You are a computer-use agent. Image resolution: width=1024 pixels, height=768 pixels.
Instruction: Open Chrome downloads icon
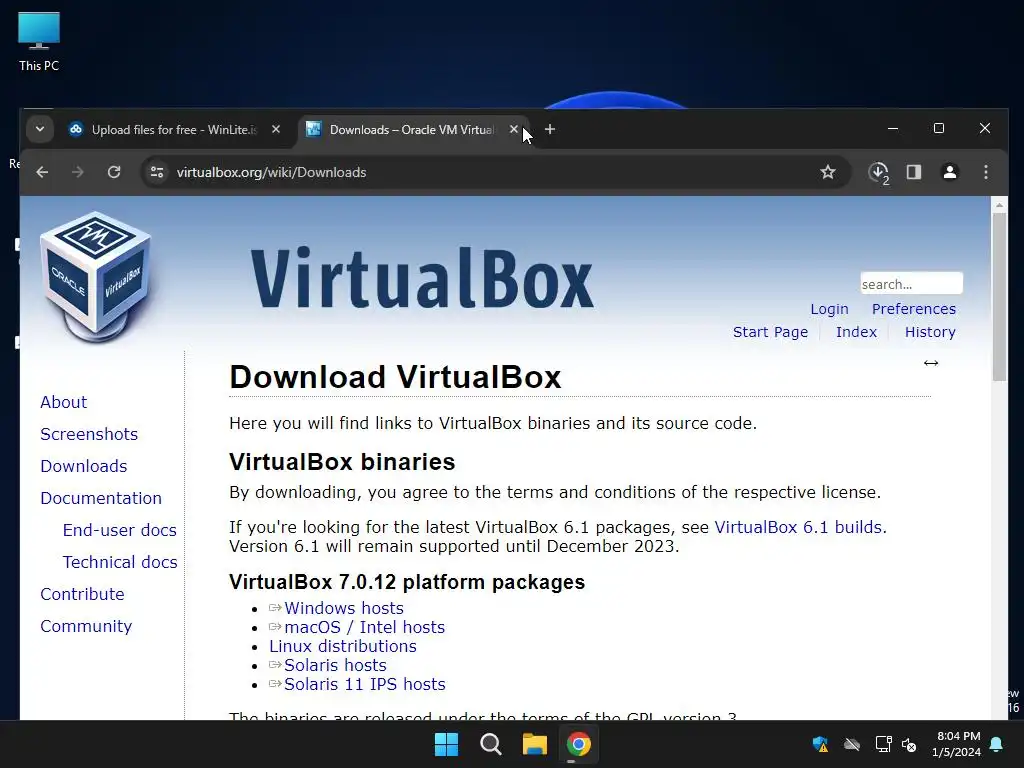coord(879,172)
